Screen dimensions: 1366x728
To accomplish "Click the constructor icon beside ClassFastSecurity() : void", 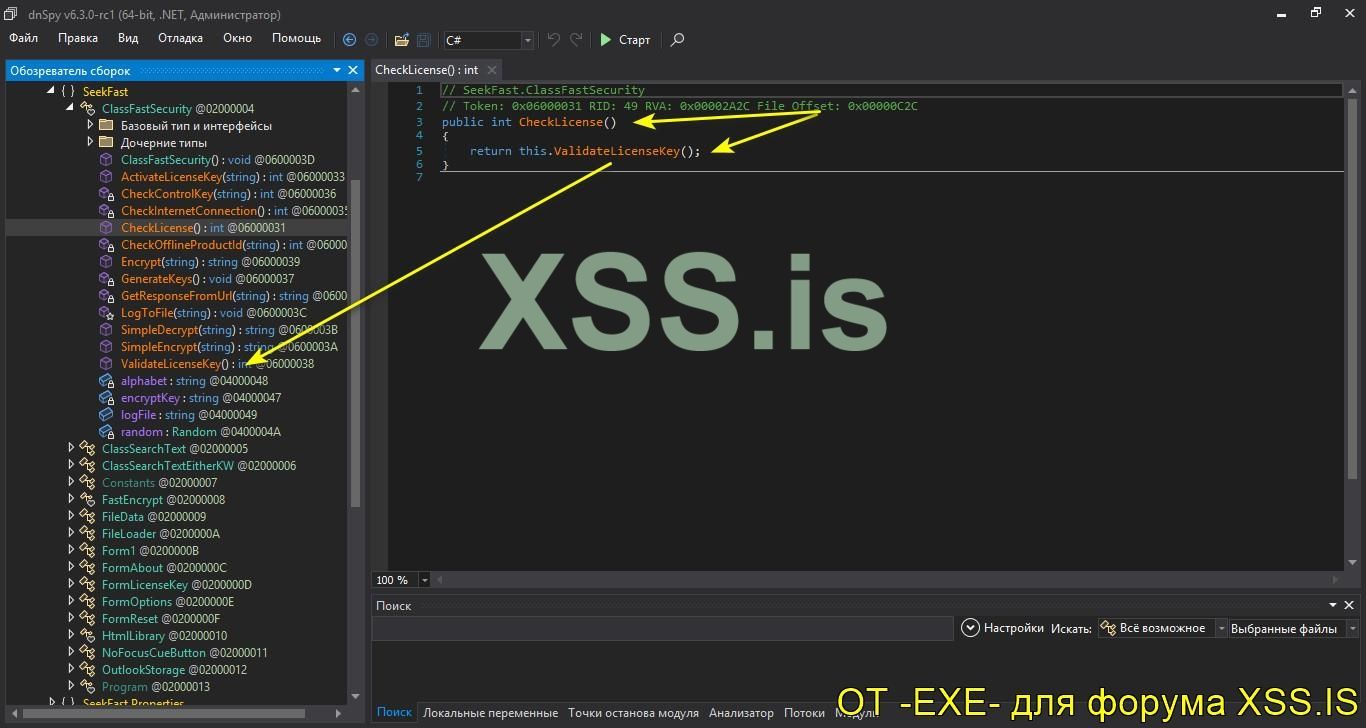I will tap(107, 160).
